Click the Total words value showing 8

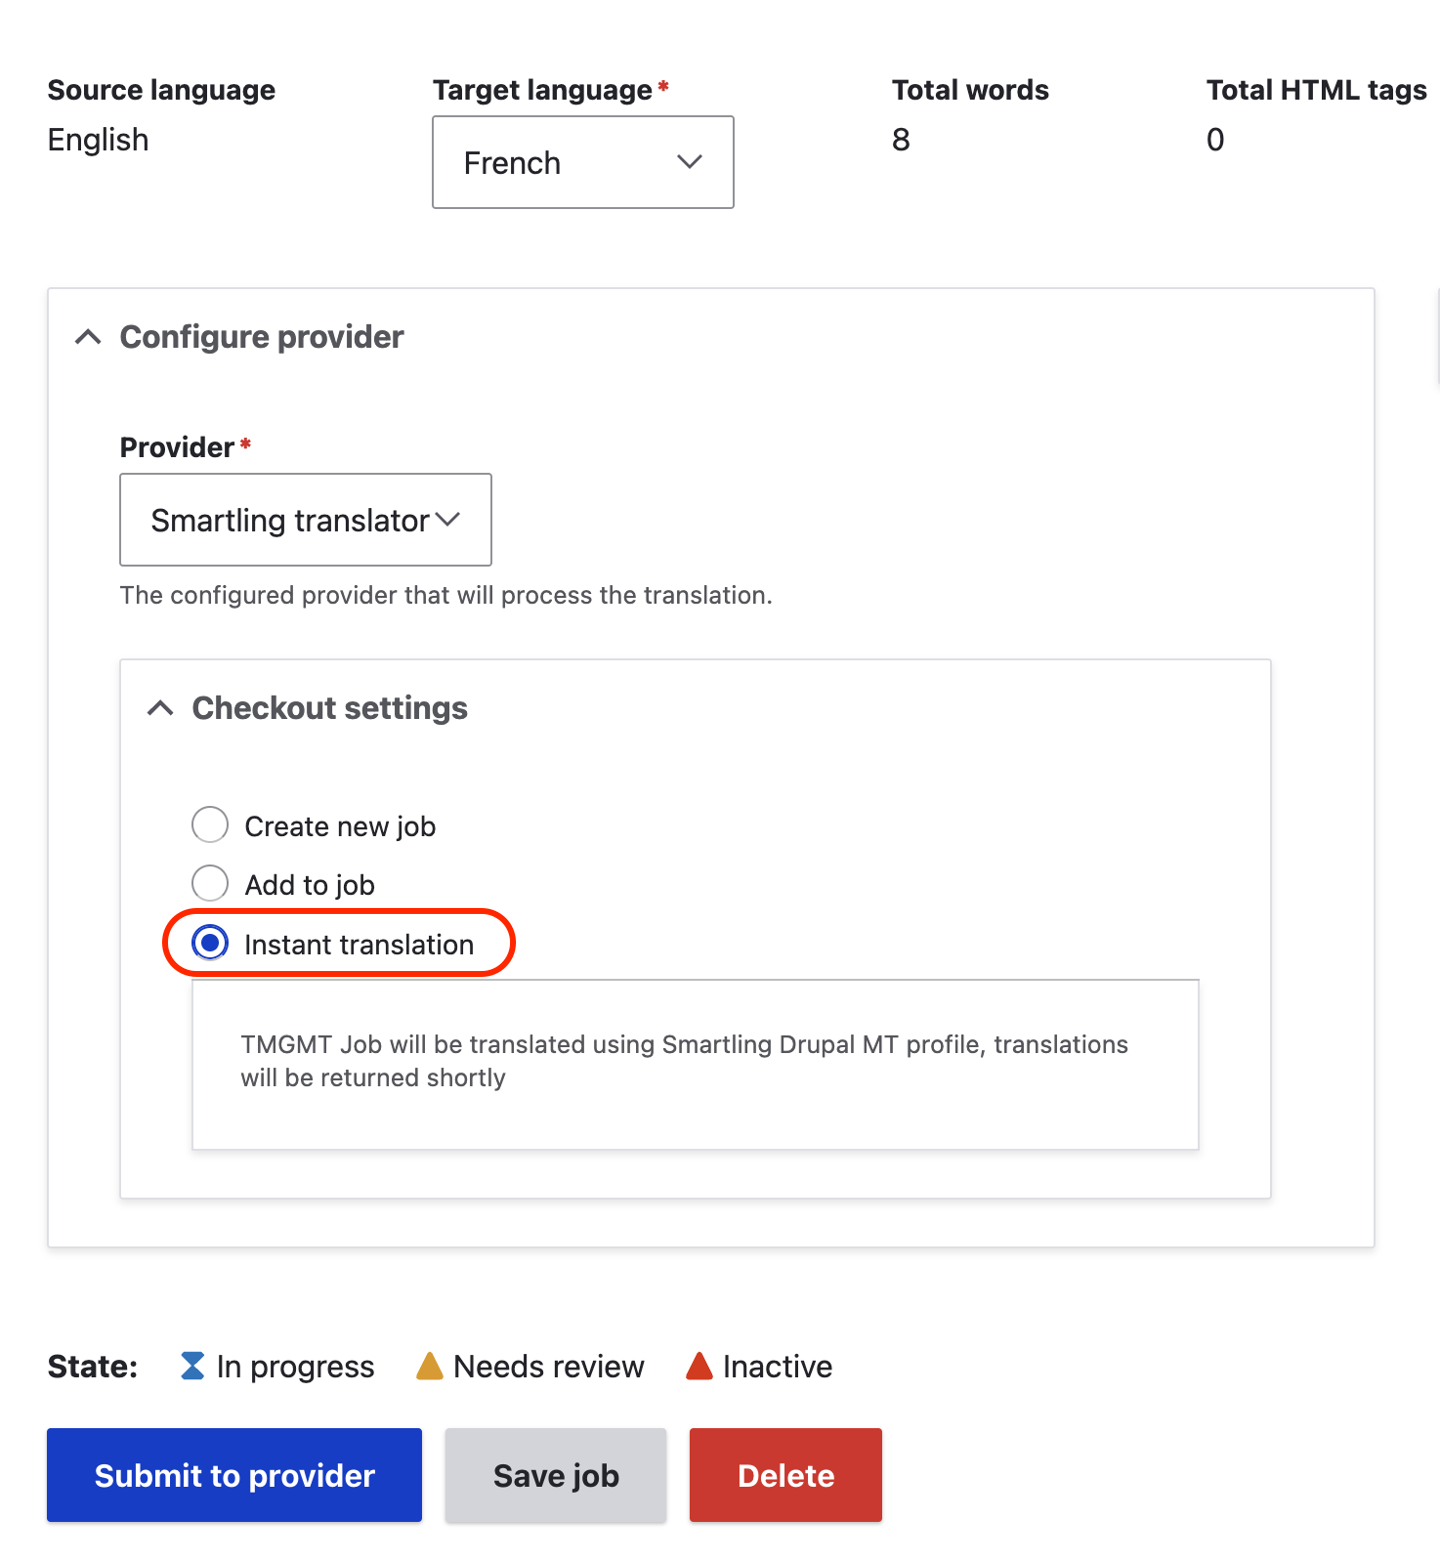click(901, 139)
